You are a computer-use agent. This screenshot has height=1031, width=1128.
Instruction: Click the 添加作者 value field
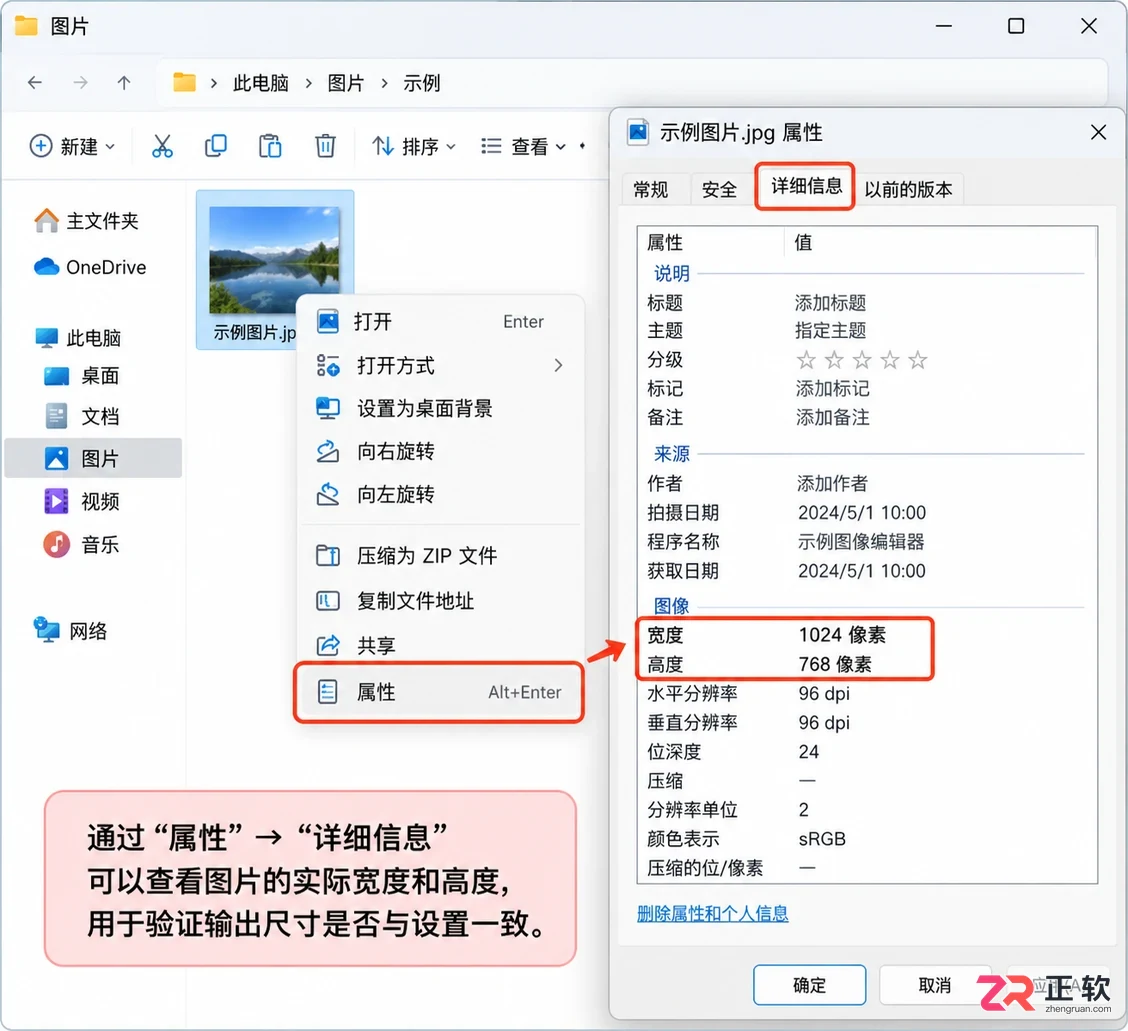coord(832,483)
